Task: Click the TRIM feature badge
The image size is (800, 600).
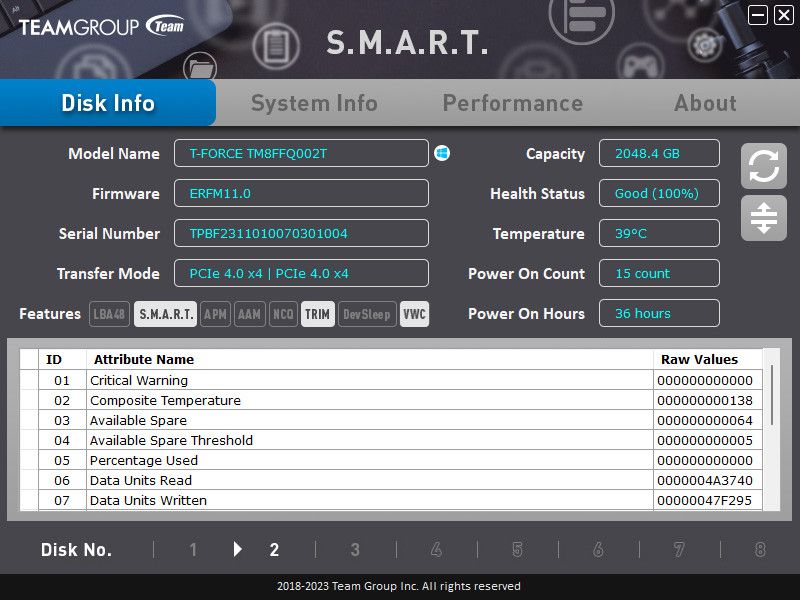Action: pyautogui.click(x=317, y=314)
